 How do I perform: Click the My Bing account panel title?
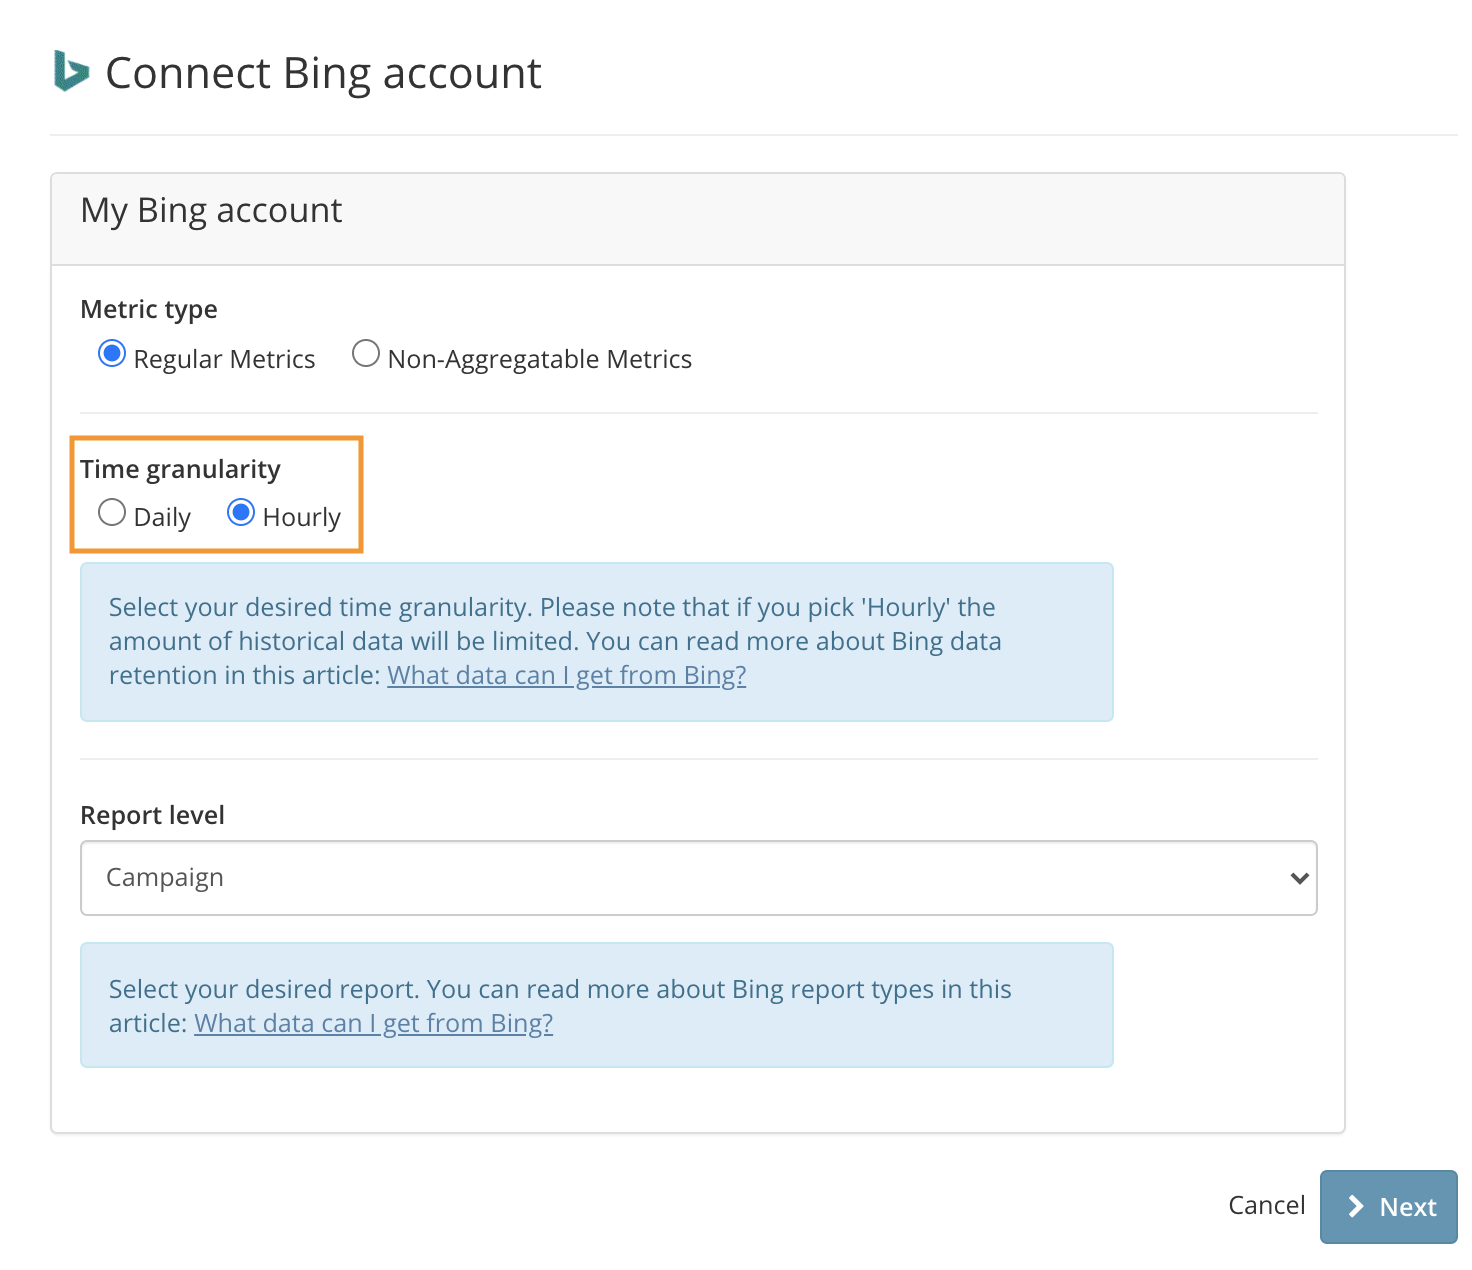[x=211, y=211]
